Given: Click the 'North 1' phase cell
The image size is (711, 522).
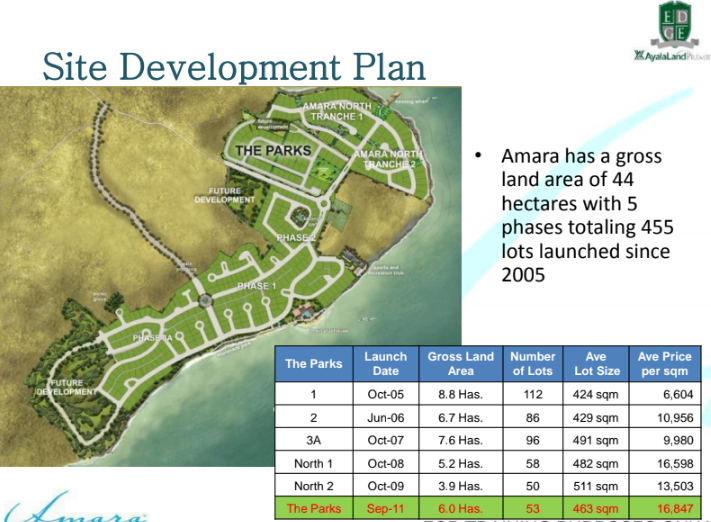Looking at the screenshot, I should click(314, 463).
